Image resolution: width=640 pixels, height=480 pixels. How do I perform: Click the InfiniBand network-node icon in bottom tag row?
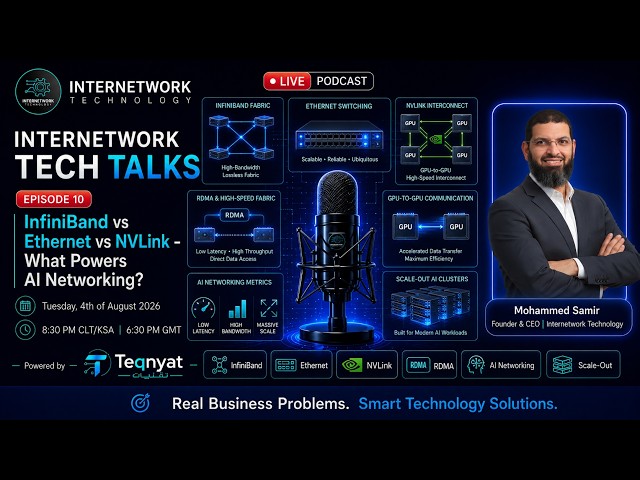click(x=219, y=364)
